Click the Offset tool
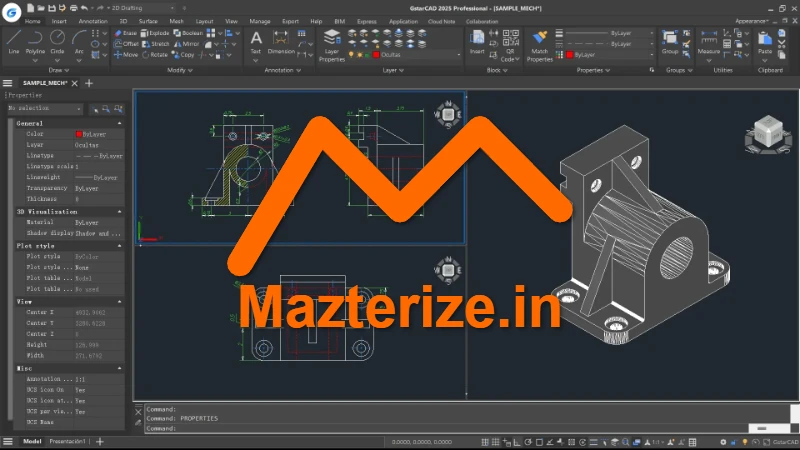This screenshot has height=450, width=800. [126, 44]
